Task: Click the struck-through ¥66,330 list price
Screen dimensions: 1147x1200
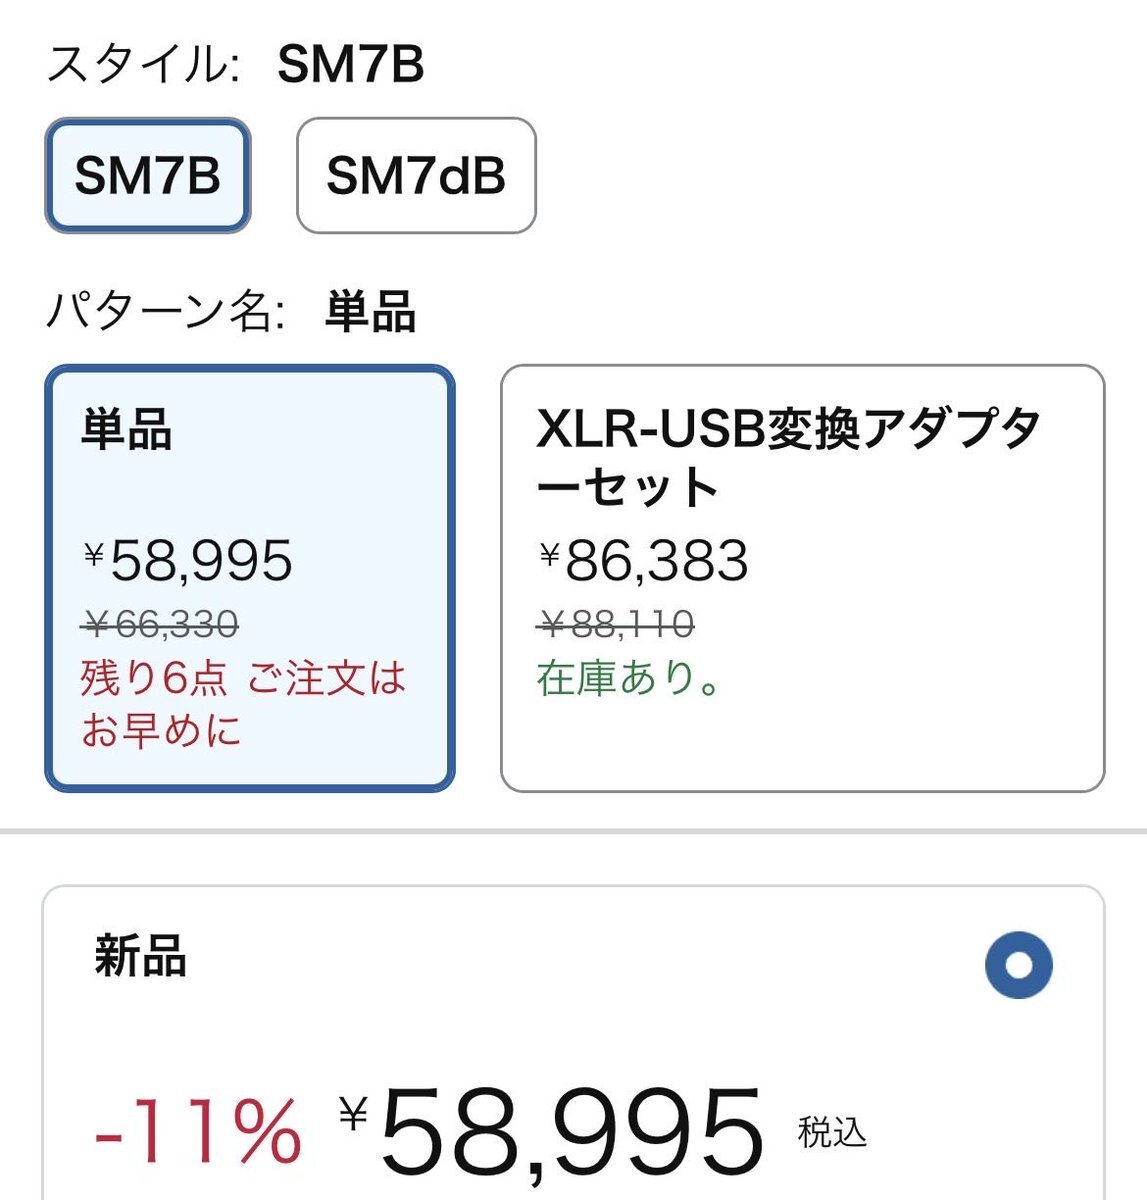Action: [x=162, y=625]
